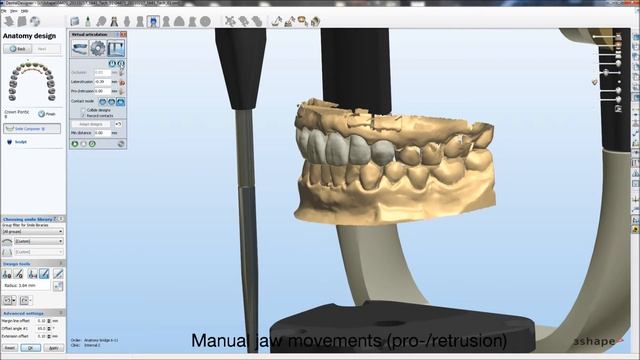This screenshot has width=640, height=360.
Task: Open the first Custom smile library dropdown
Action: tap(39, 241)
